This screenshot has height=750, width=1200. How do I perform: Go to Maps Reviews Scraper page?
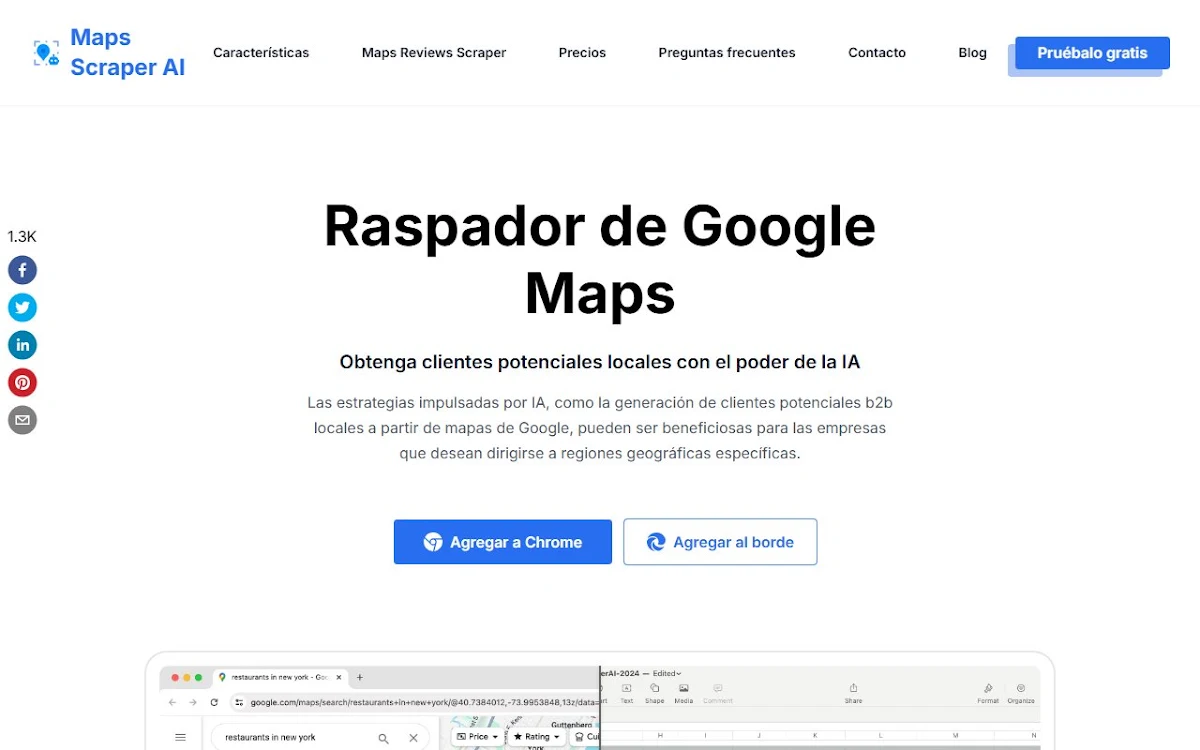[x=434, y=53]
